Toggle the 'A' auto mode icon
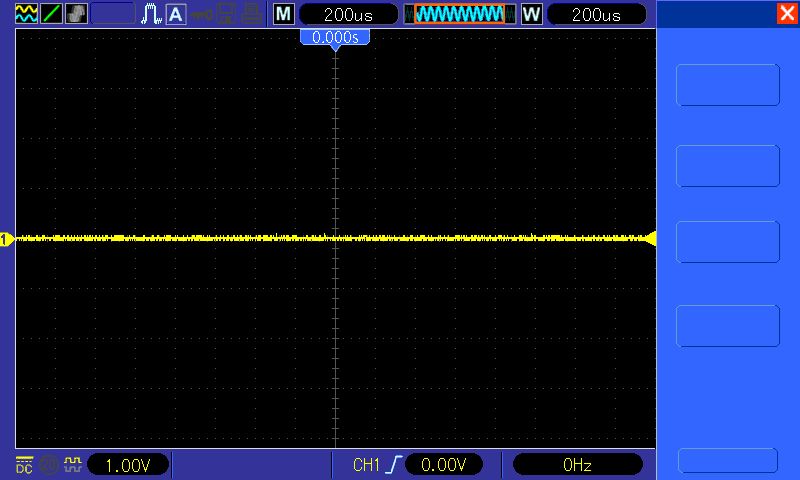The image size is (800, 480). (175, 14)
